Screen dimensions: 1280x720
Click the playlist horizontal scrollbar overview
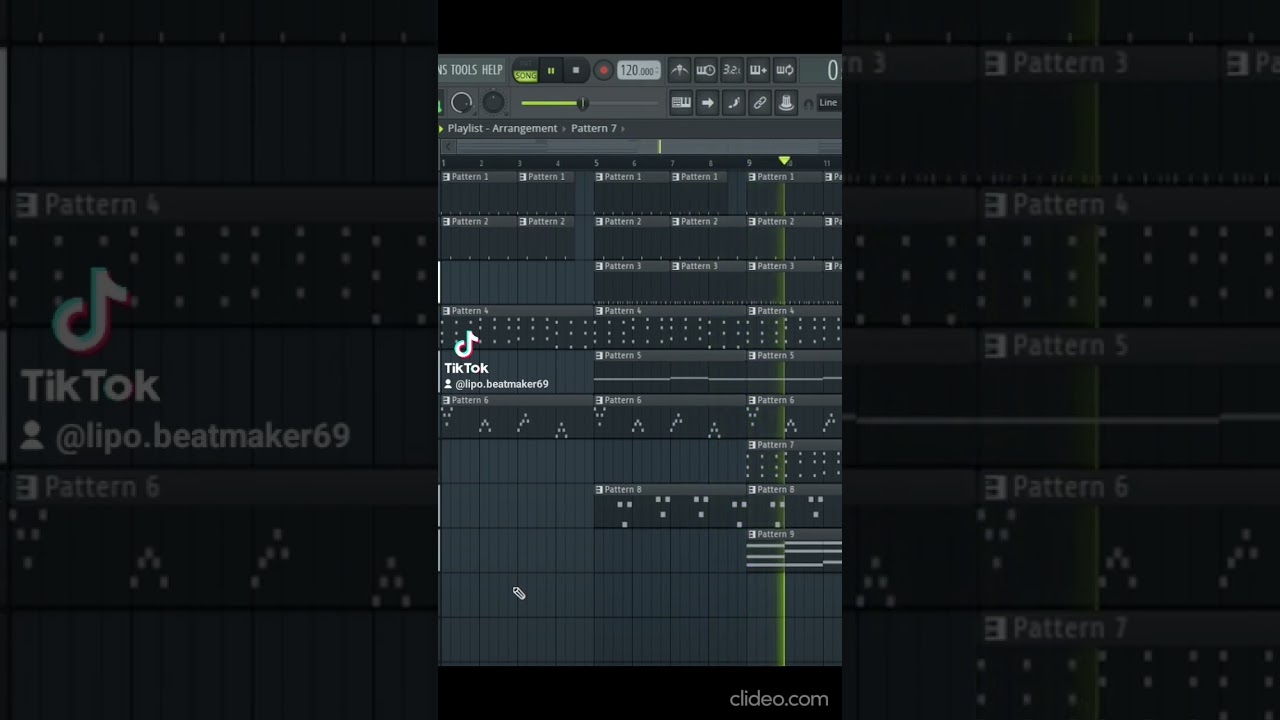[648, 147]
